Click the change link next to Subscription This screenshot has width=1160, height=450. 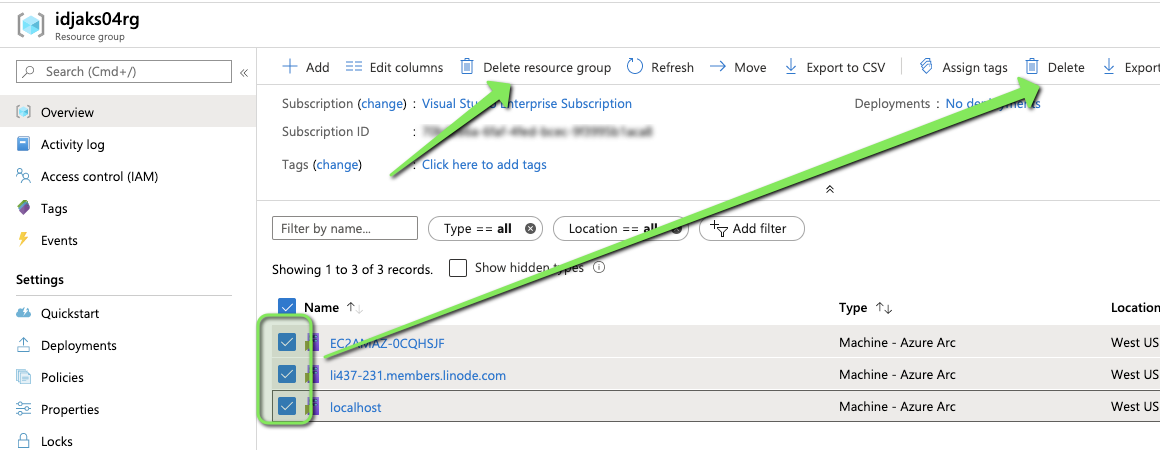382,104
